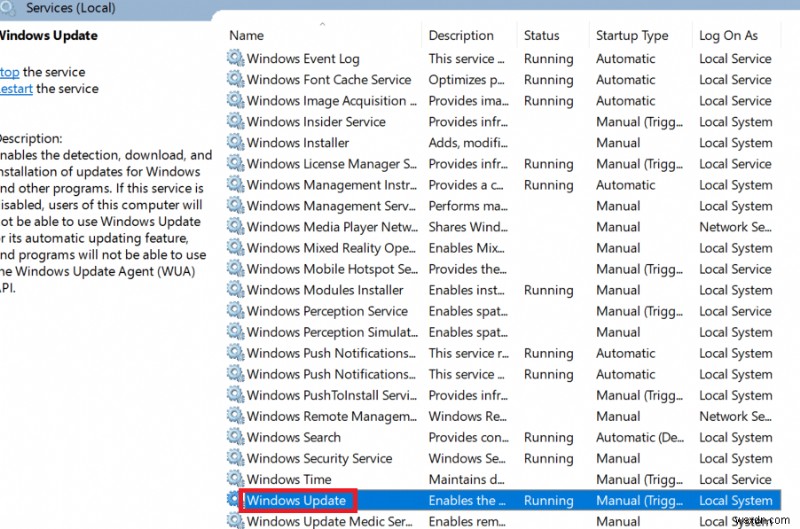Viewport: 800px width, 529px height.
Task: Click Network Se... log-on for Windows Remote Management
Action: 735,416
